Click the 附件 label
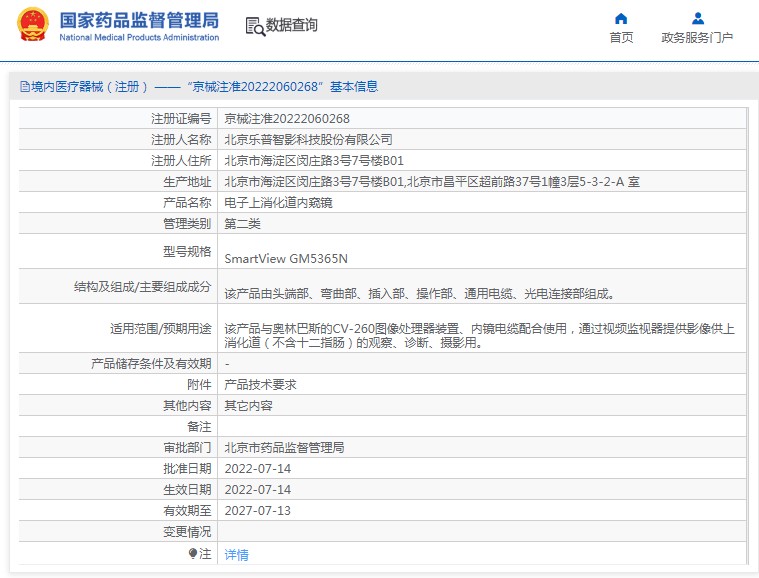This screenshot has height=578, width=759. [199, 384]
